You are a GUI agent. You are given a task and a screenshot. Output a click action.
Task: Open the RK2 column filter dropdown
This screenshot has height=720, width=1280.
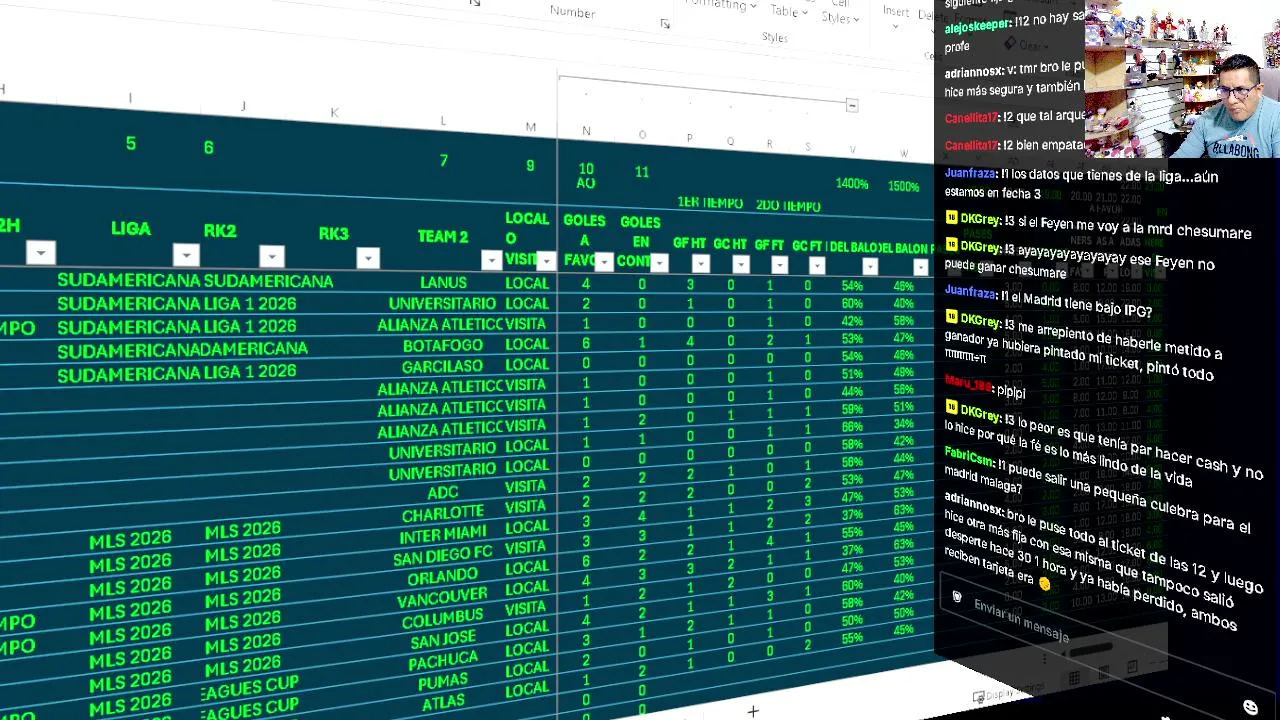click(272, 256)
